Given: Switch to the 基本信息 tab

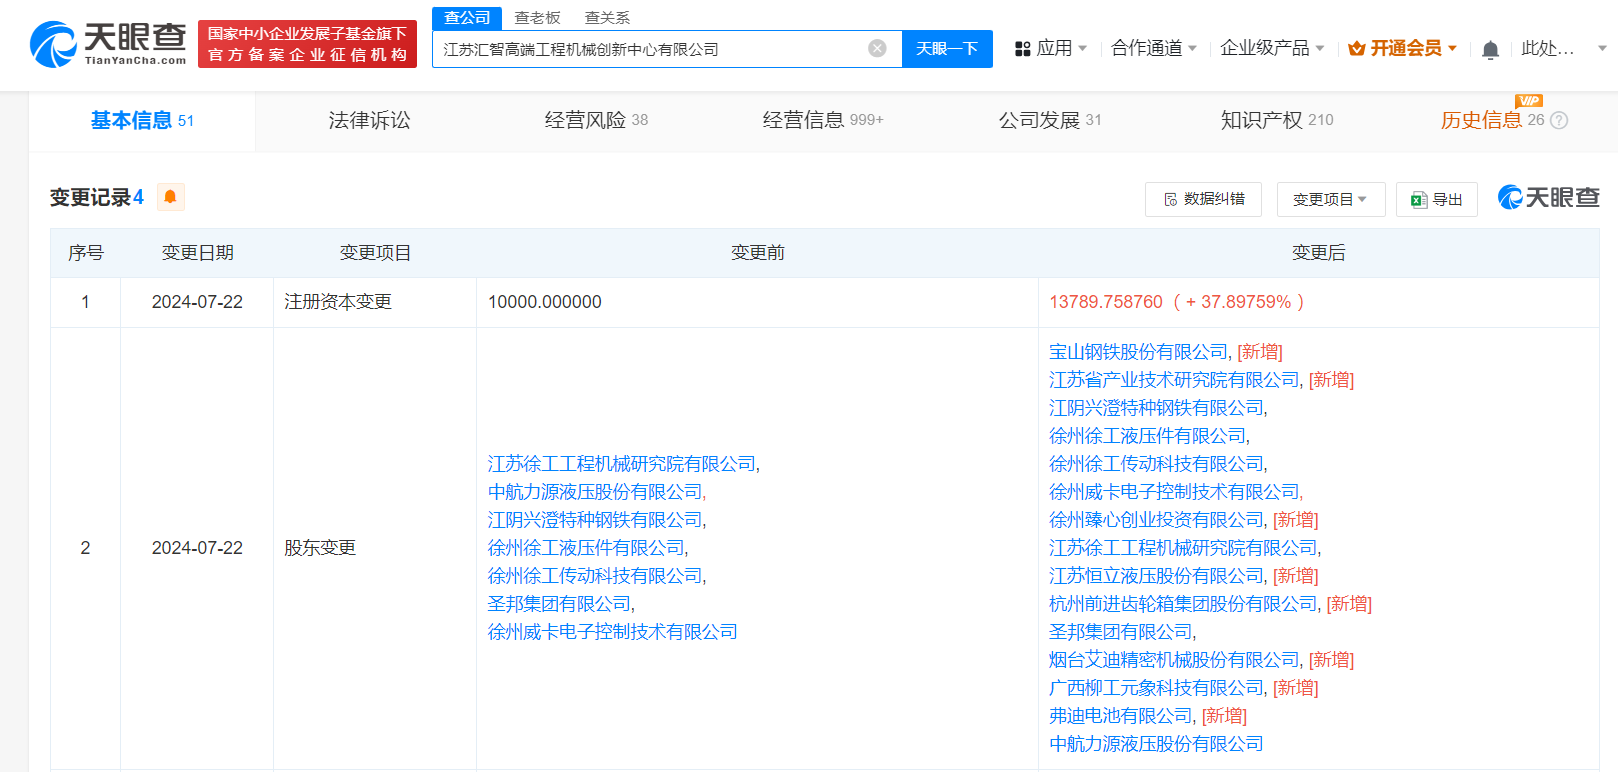Looking at the screenshot, I should [x=142, y=121].
